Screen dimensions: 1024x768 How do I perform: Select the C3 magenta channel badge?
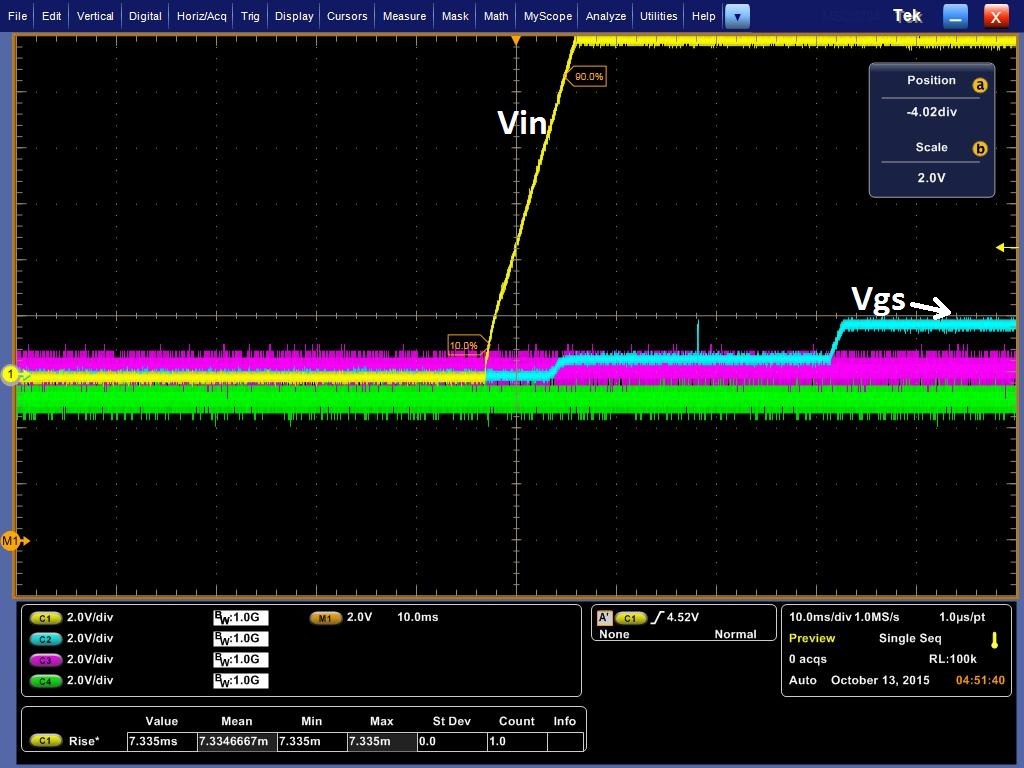click(45, 660)
